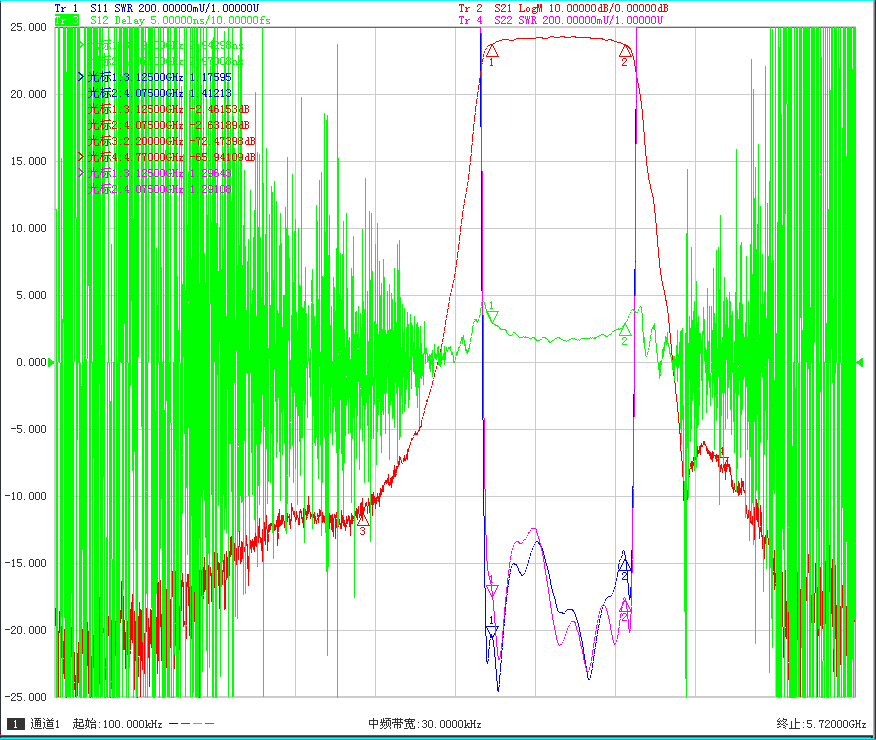Activate the Tr 1 trace label
876x740 pixels.
tap(66, 8)
